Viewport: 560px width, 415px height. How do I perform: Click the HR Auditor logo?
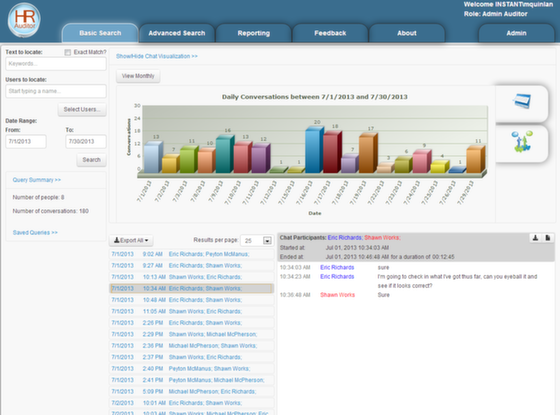[x=24, y=20]
